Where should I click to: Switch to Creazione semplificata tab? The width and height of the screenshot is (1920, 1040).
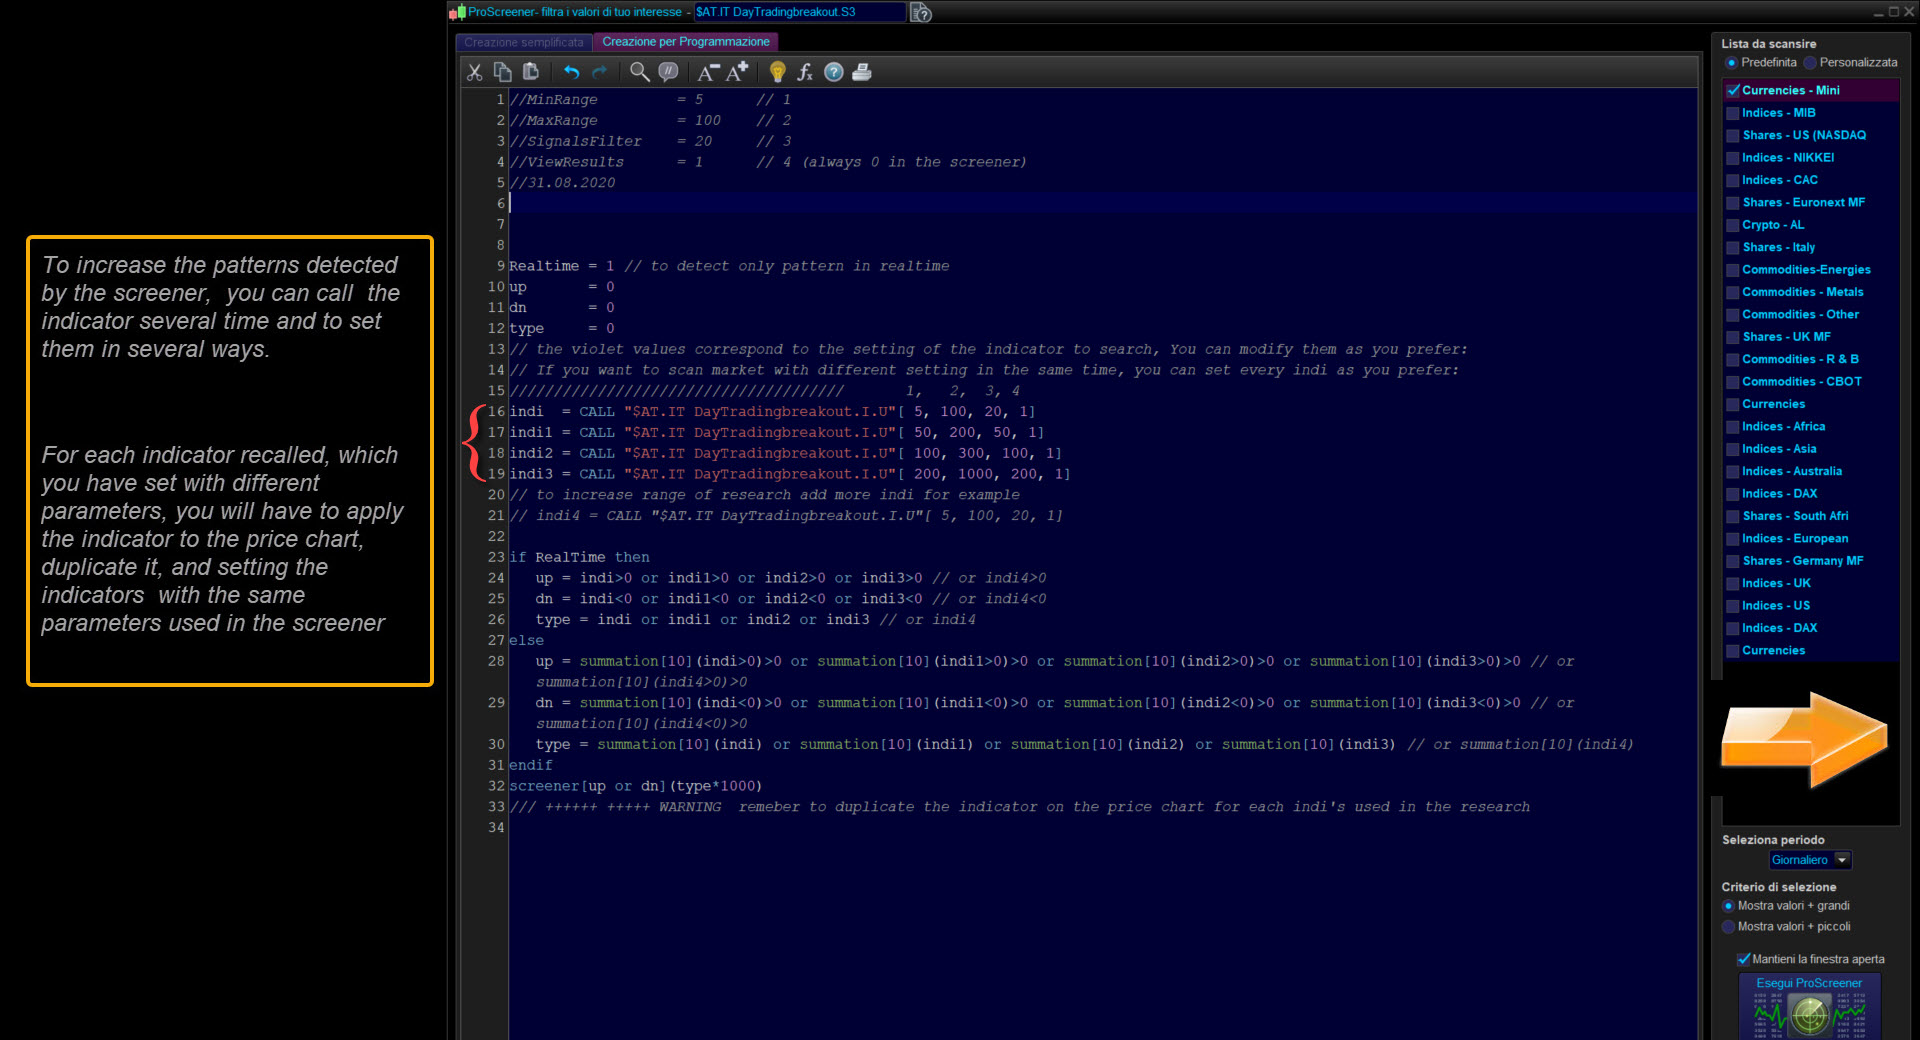click(523, 42)
